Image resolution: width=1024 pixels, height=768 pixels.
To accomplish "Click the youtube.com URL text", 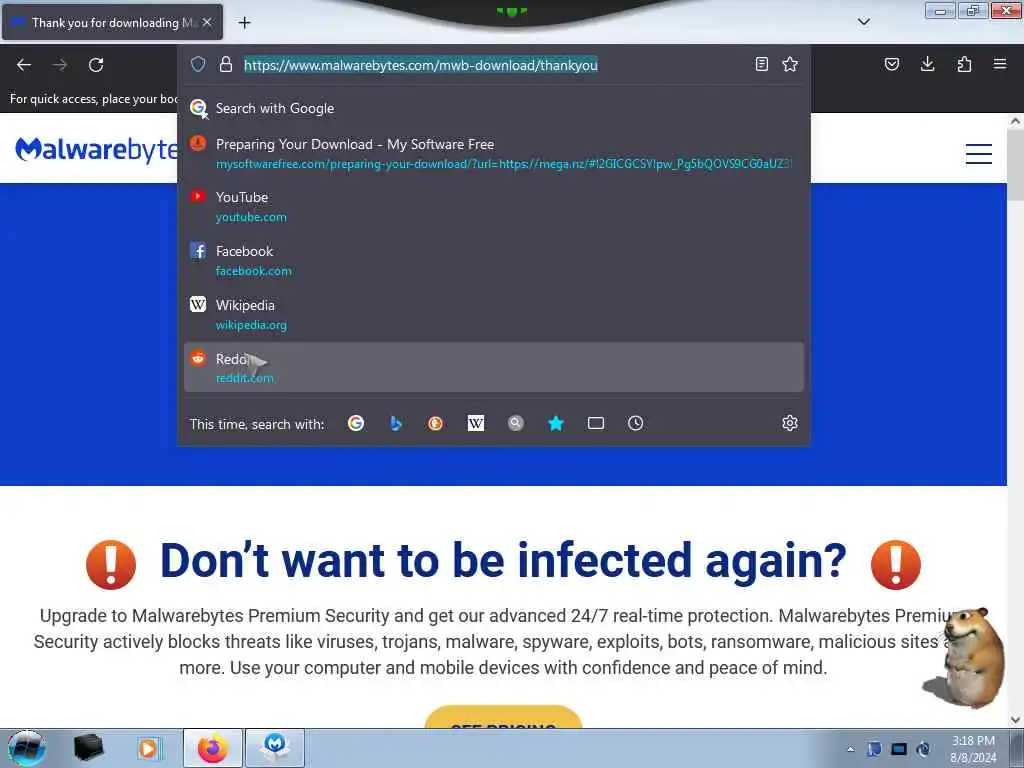I will [x=251, y=217].
